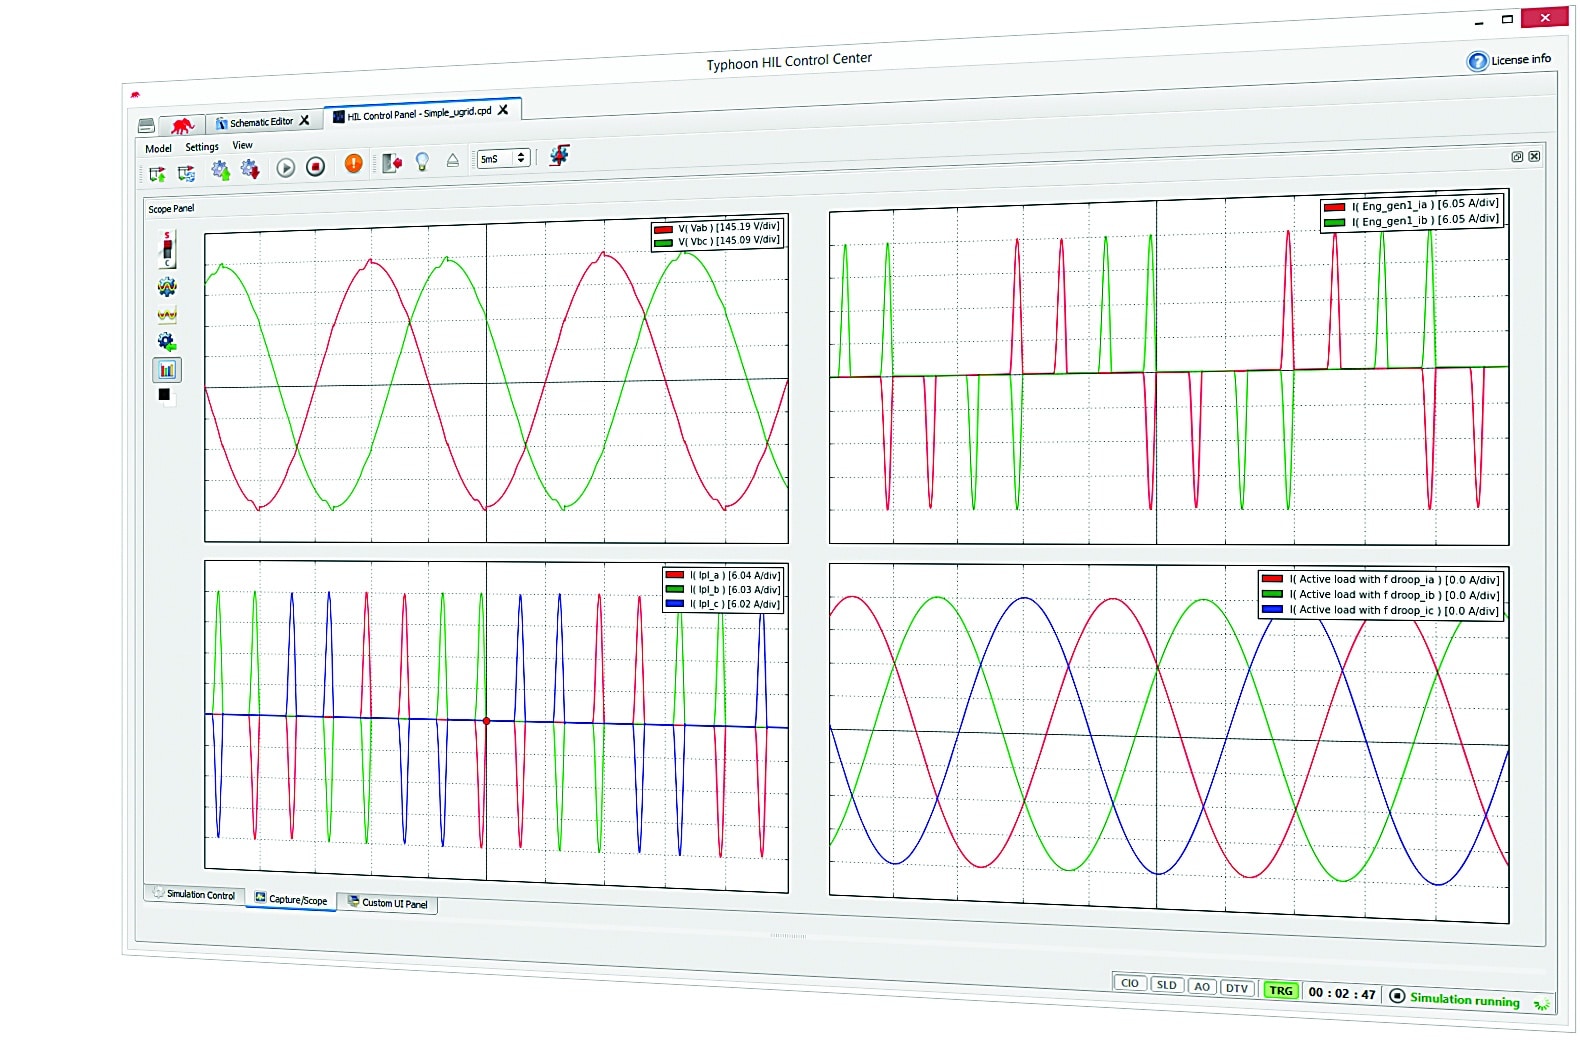The width and height of the screenshot is (1580, 1040).
Task: Open the 5mS time base dropdown
Action: point(503,158)
